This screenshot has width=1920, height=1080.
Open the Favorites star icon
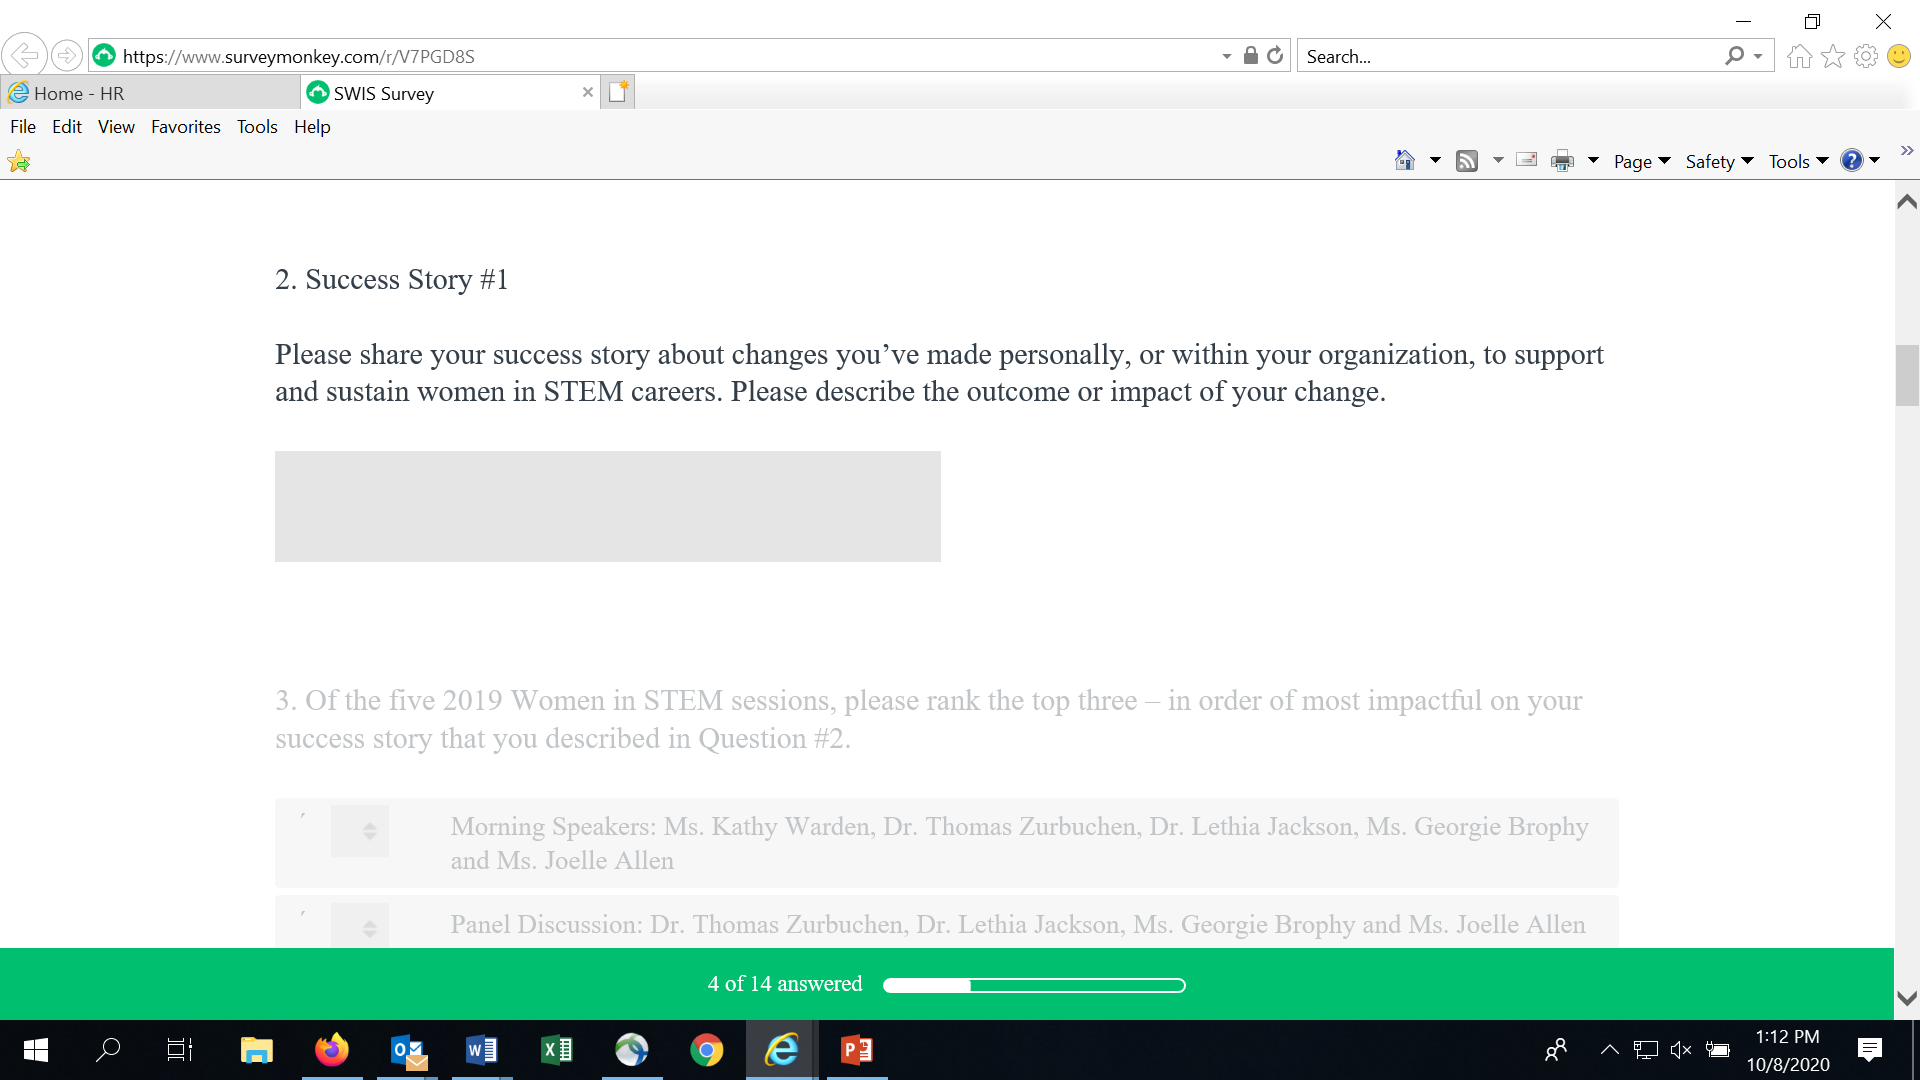click(x=1833, y=56)
